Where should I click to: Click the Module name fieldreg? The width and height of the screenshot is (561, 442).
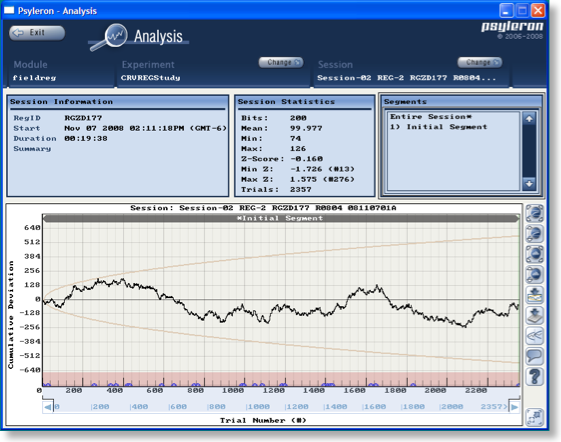34,78
